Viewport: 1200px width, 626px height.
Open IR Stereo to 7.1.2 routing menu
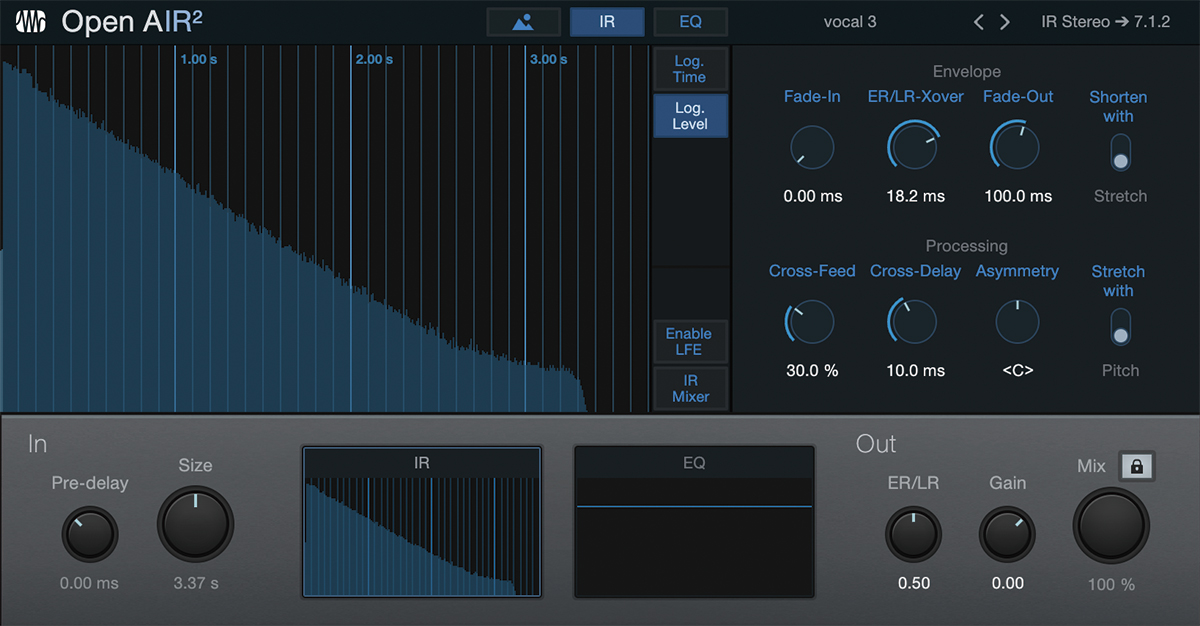(x=1106, y=21)
